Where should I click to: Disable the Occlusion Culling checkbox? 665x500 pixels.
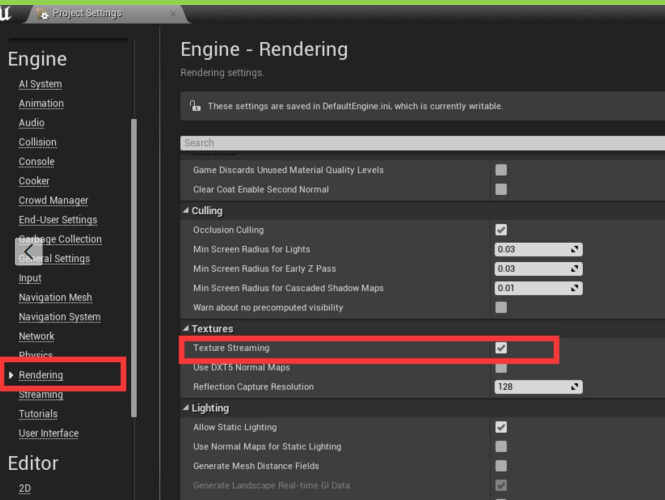click(501, 230)
